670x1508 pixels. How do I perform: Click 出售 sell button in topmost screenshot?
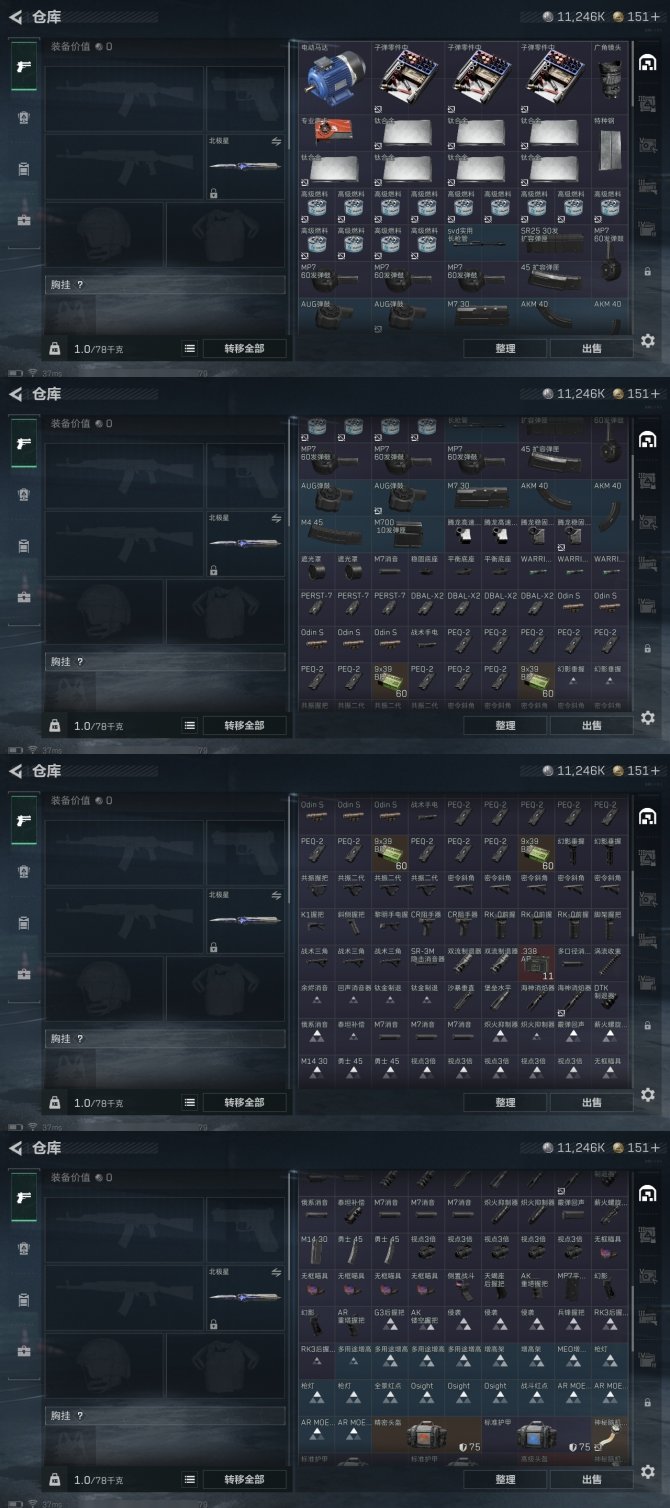(591, 348)
